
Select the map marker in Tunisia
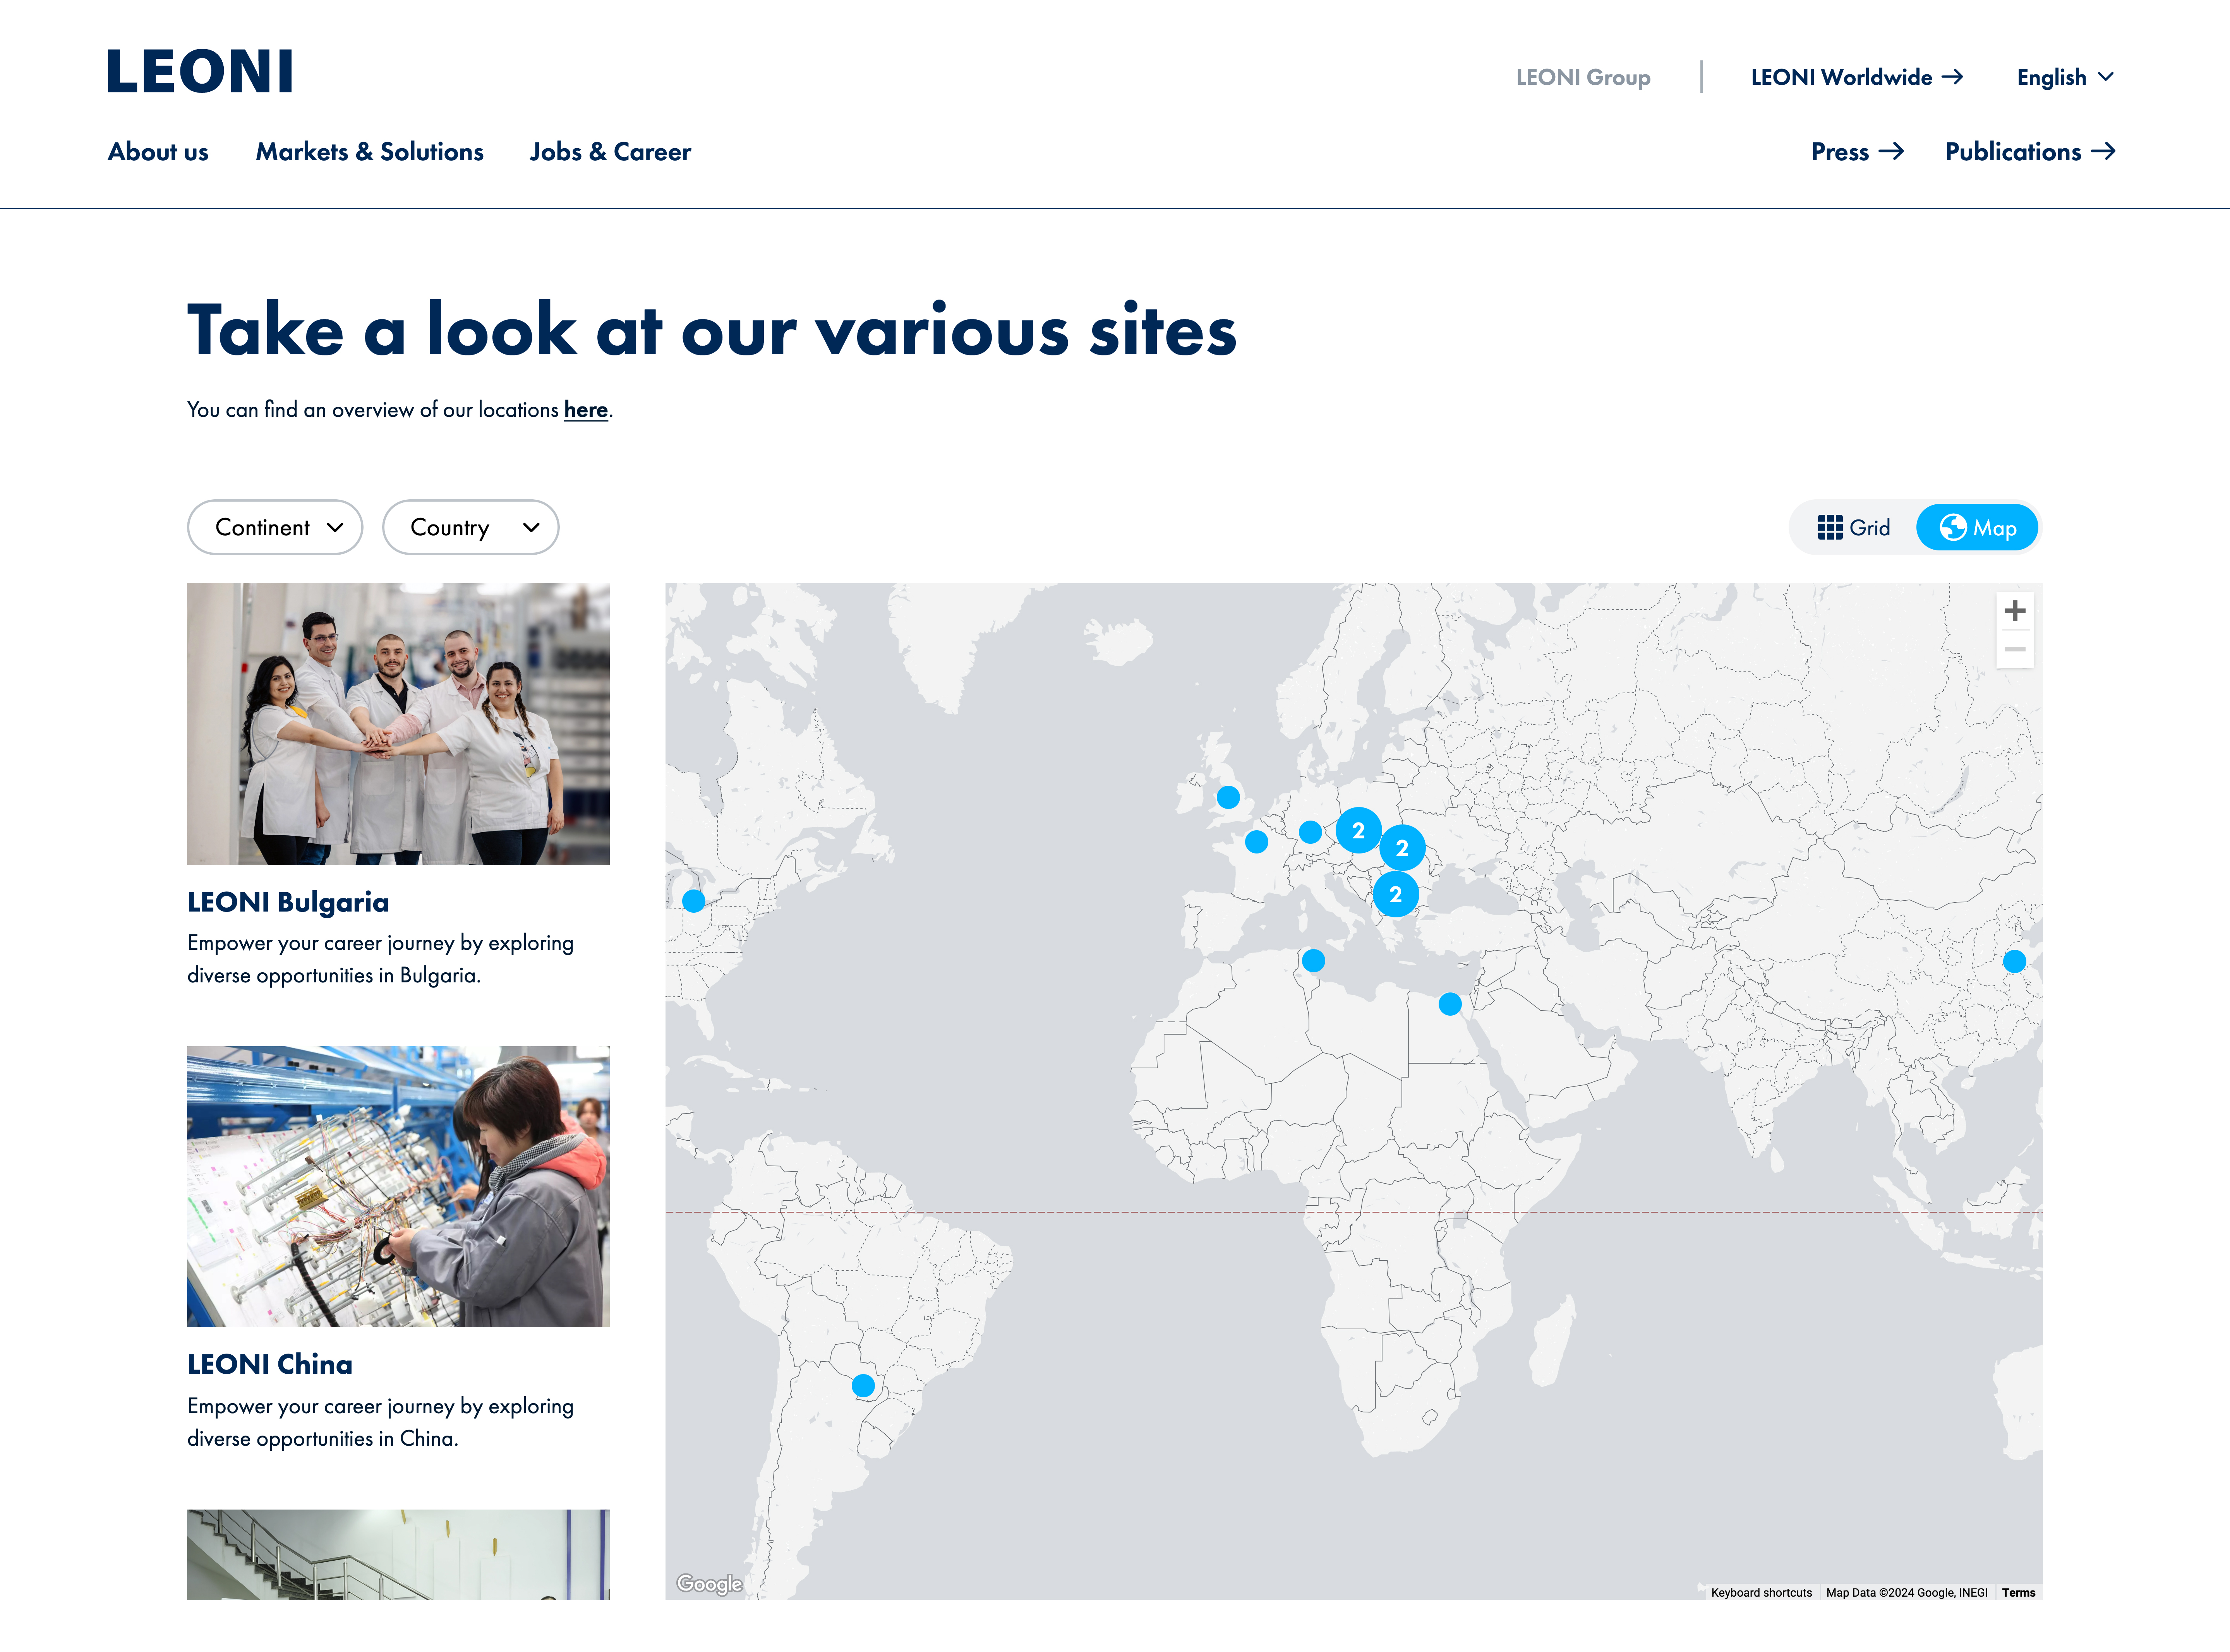(1313, 961)
